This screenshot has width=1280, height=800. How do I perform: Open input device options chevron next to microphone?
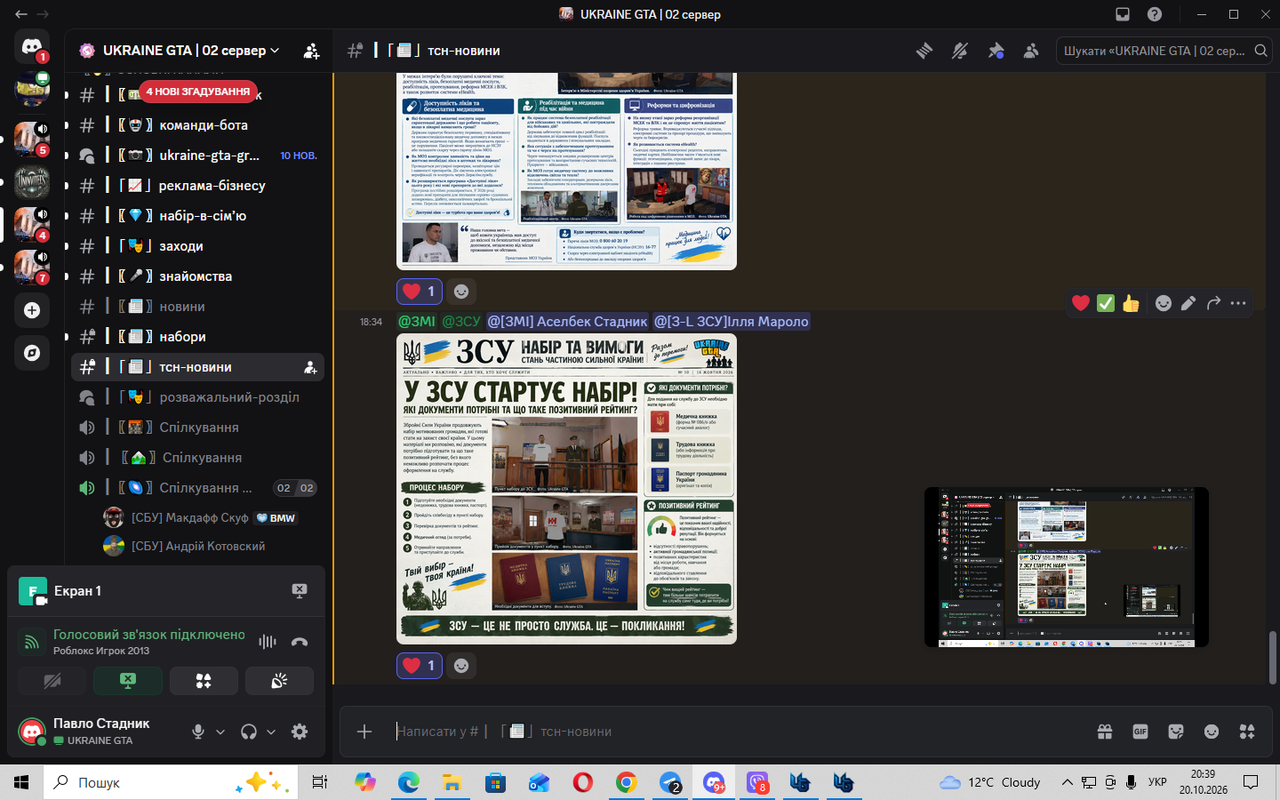(220, 732)
